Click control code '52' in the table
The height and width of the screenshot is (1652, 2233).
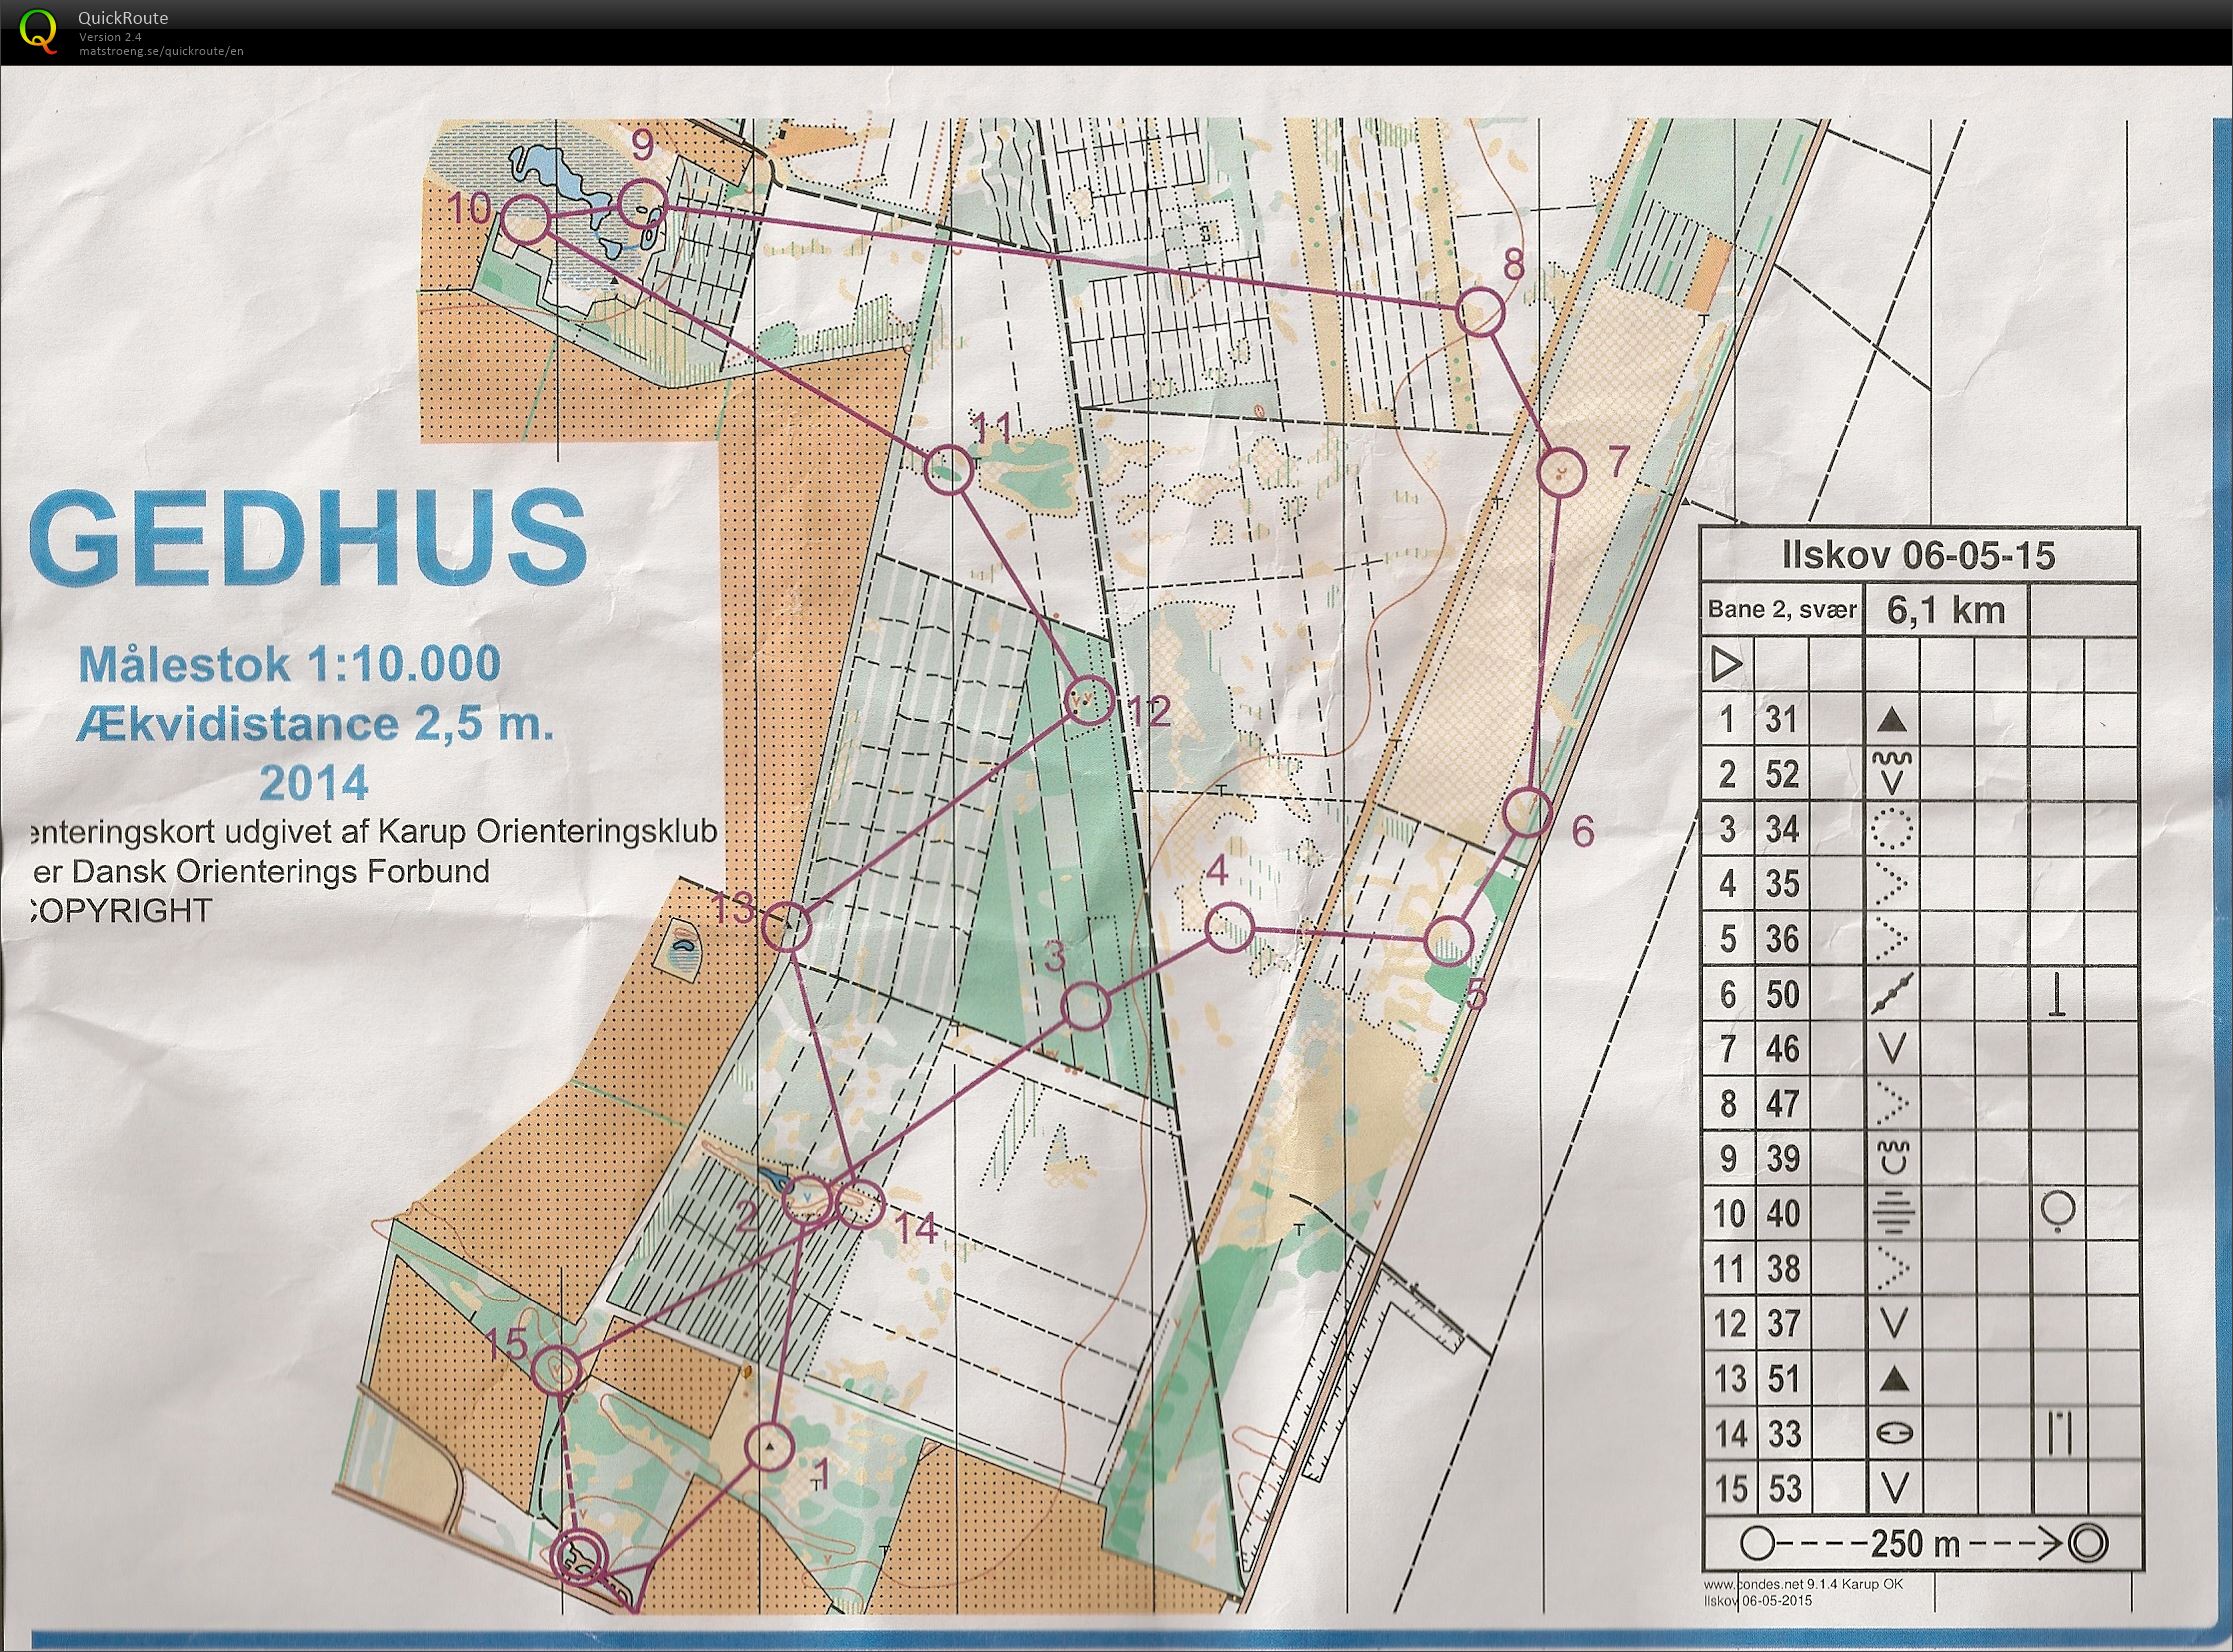[x=1782, y=774]
